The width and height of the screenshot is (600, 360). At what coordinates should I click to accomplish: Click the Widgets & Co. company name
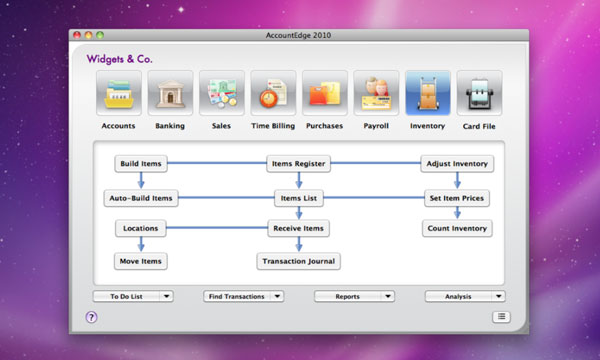coord(119,59)
